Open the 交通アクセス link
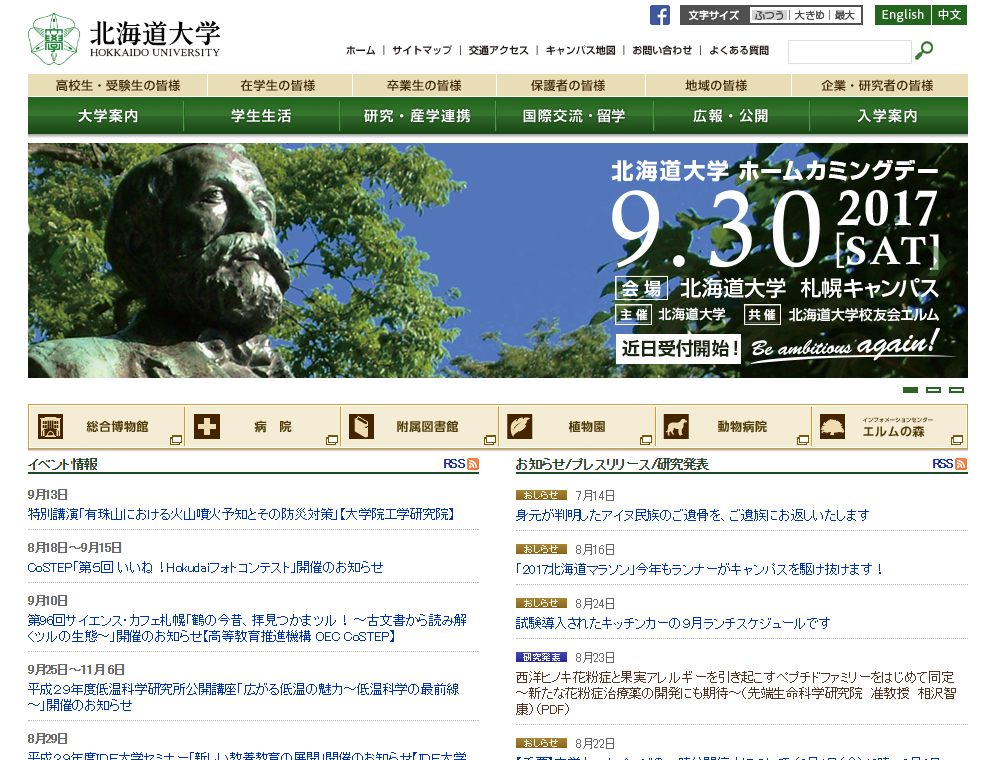This screenshot has height=760, width=996. [499, 50]
